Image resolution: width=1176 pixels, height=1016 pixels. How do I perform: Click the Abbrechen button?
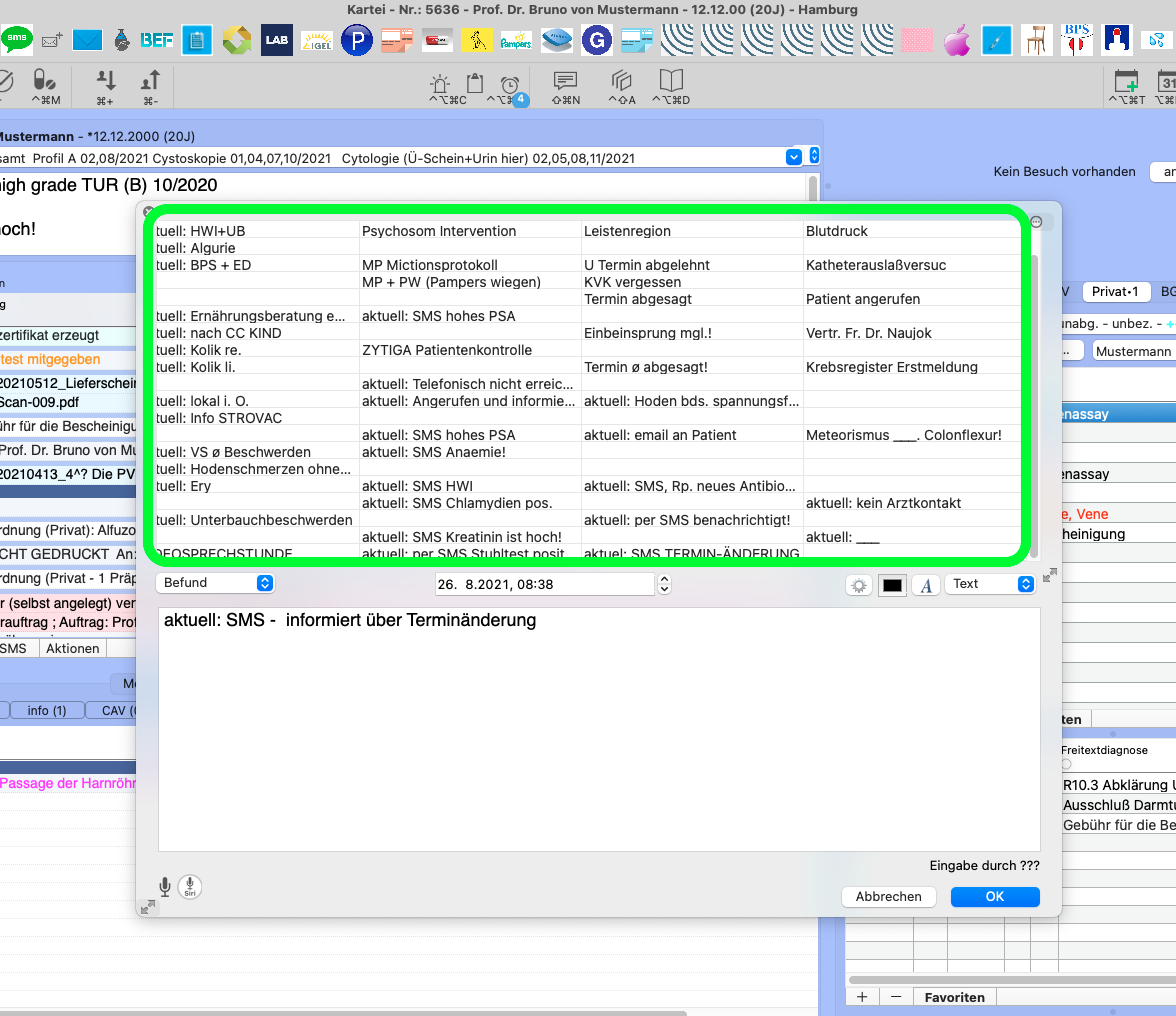[x=889, y=897]
